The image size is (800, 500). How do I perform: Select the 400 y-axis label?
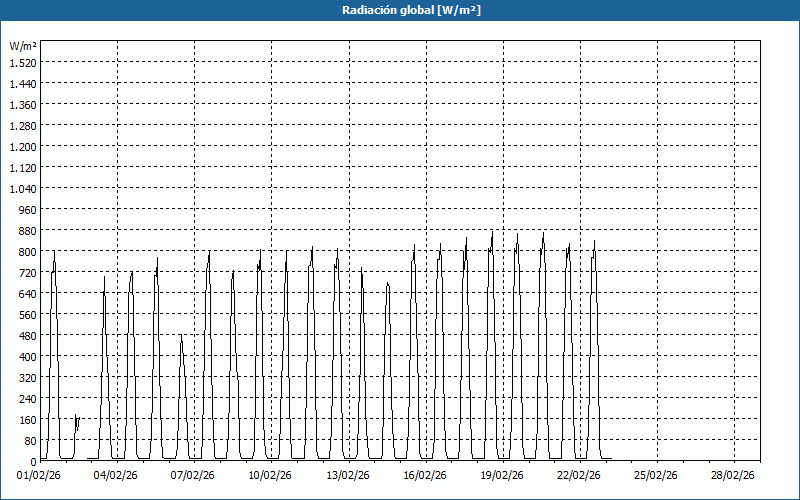pyautogui.click(x=26, y=357)
